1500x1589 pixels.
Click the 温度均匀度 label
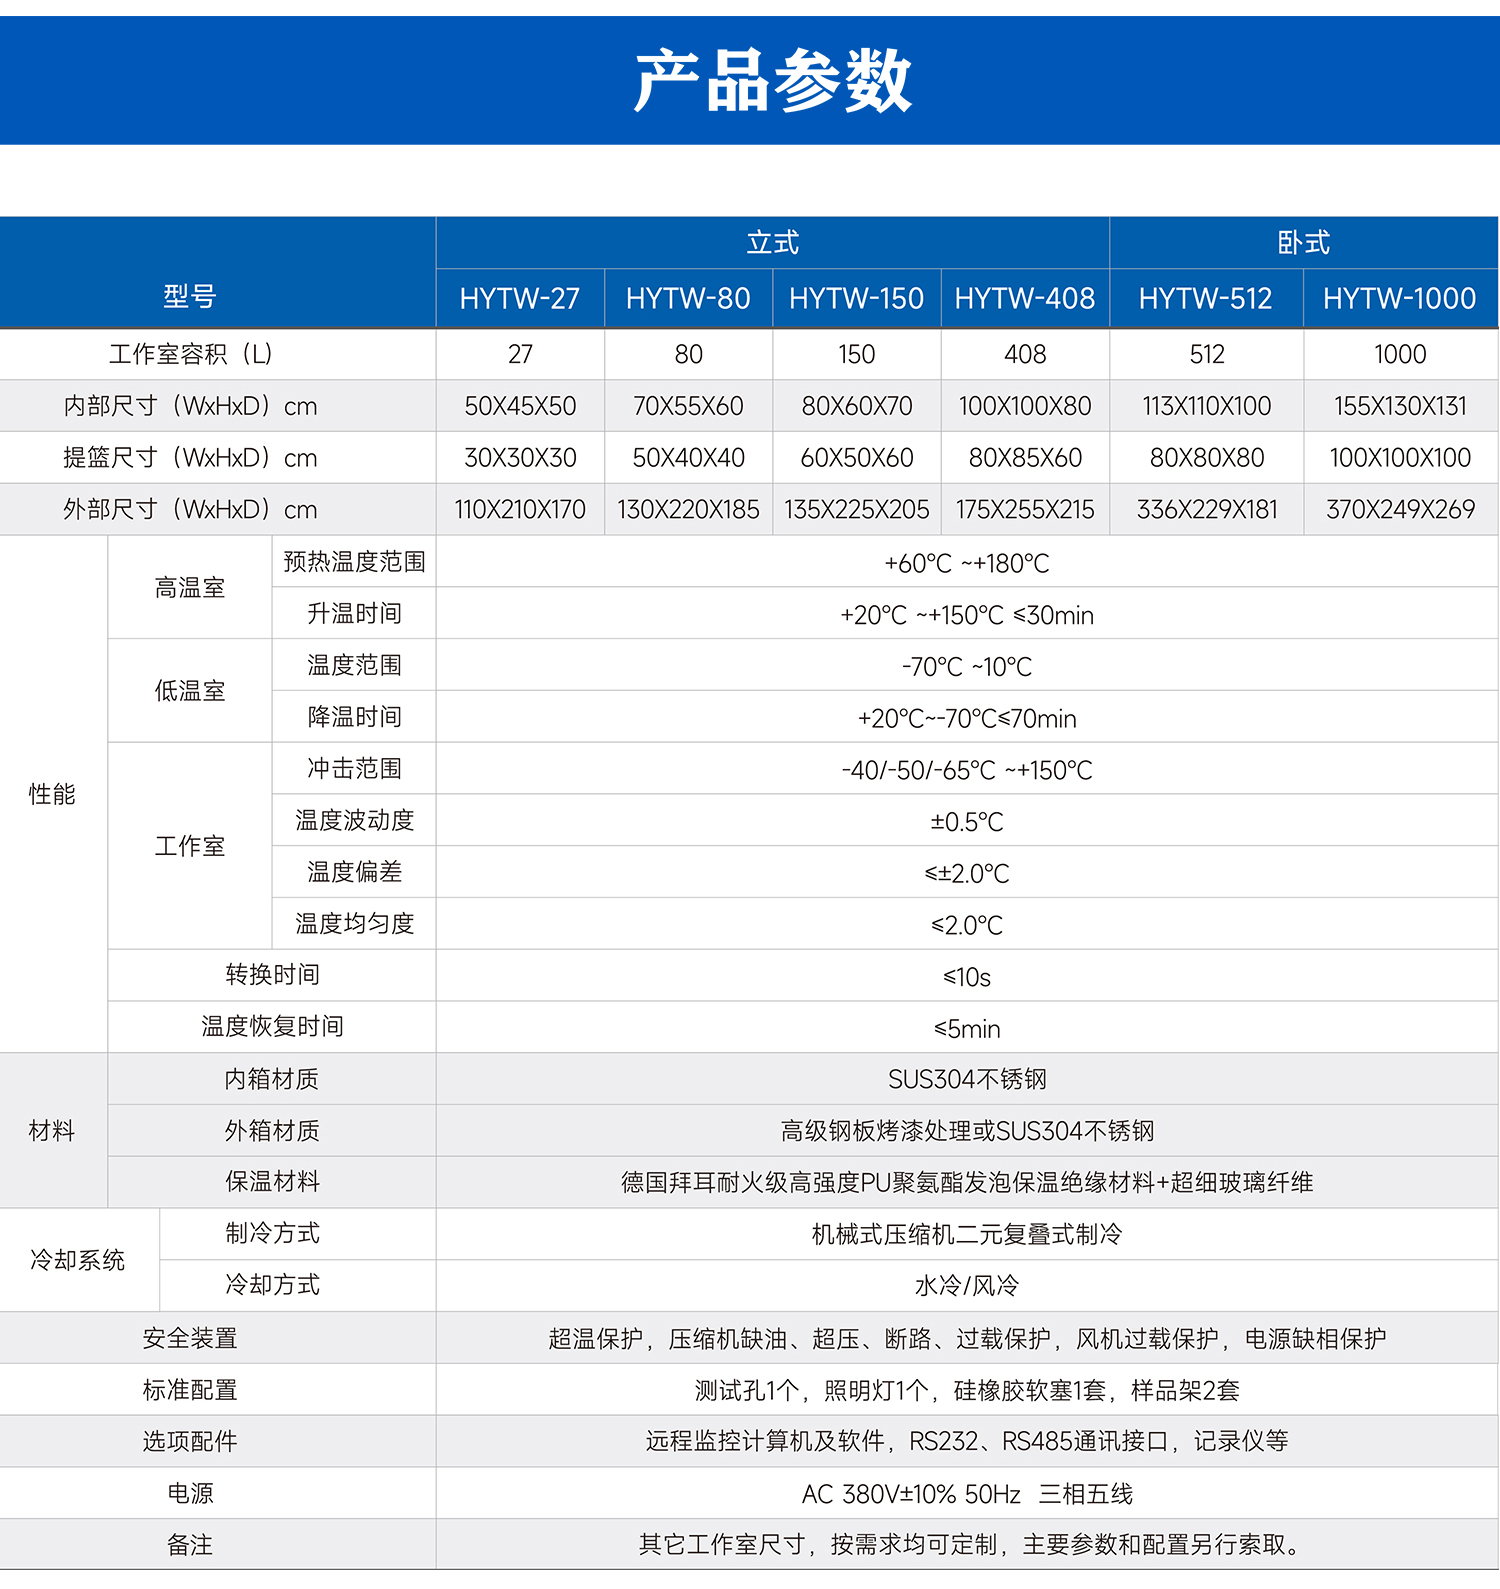354,924
